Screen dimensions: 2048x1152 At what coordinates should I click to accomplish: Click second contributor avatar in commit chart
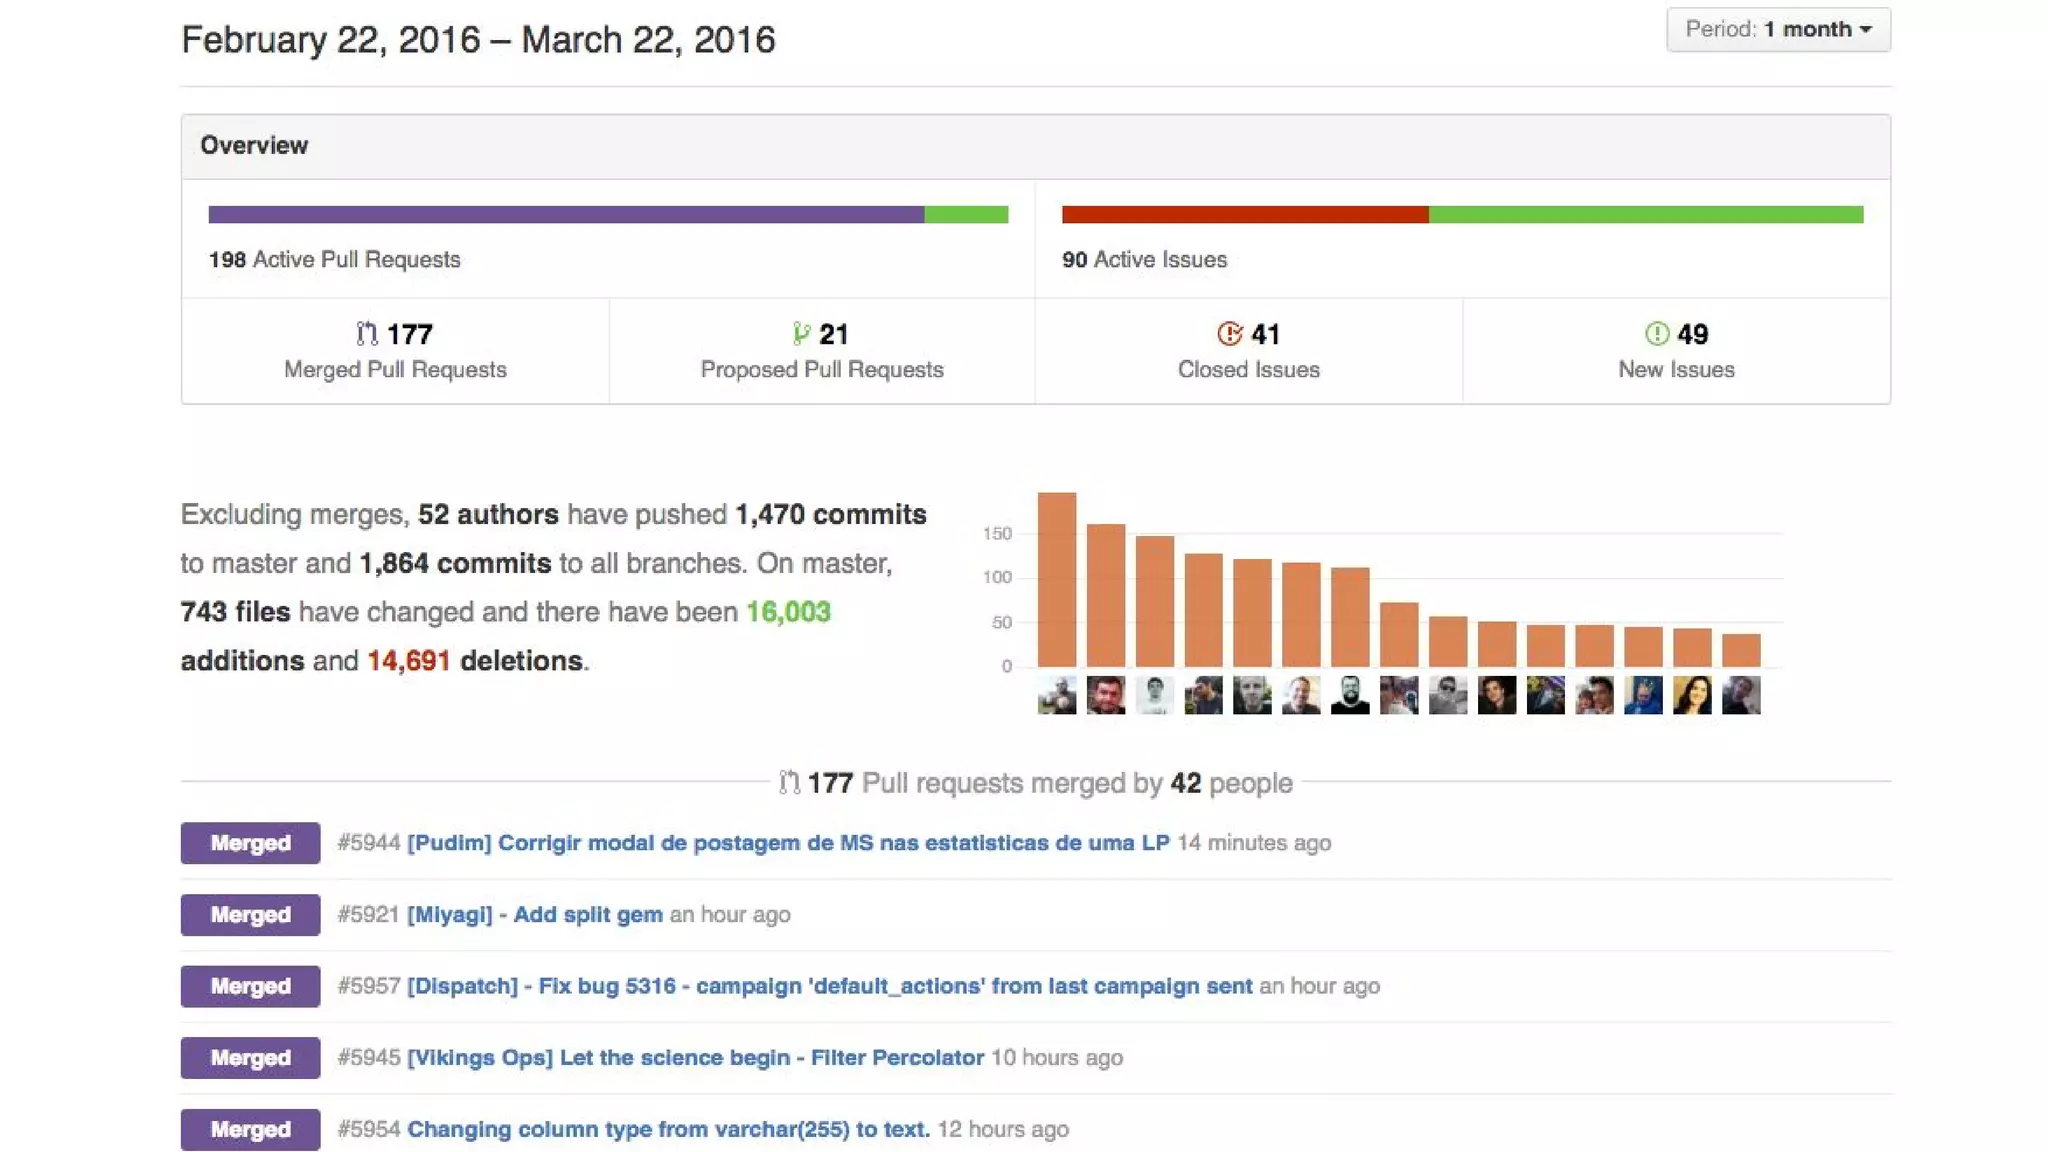[x=1105, y=695]
